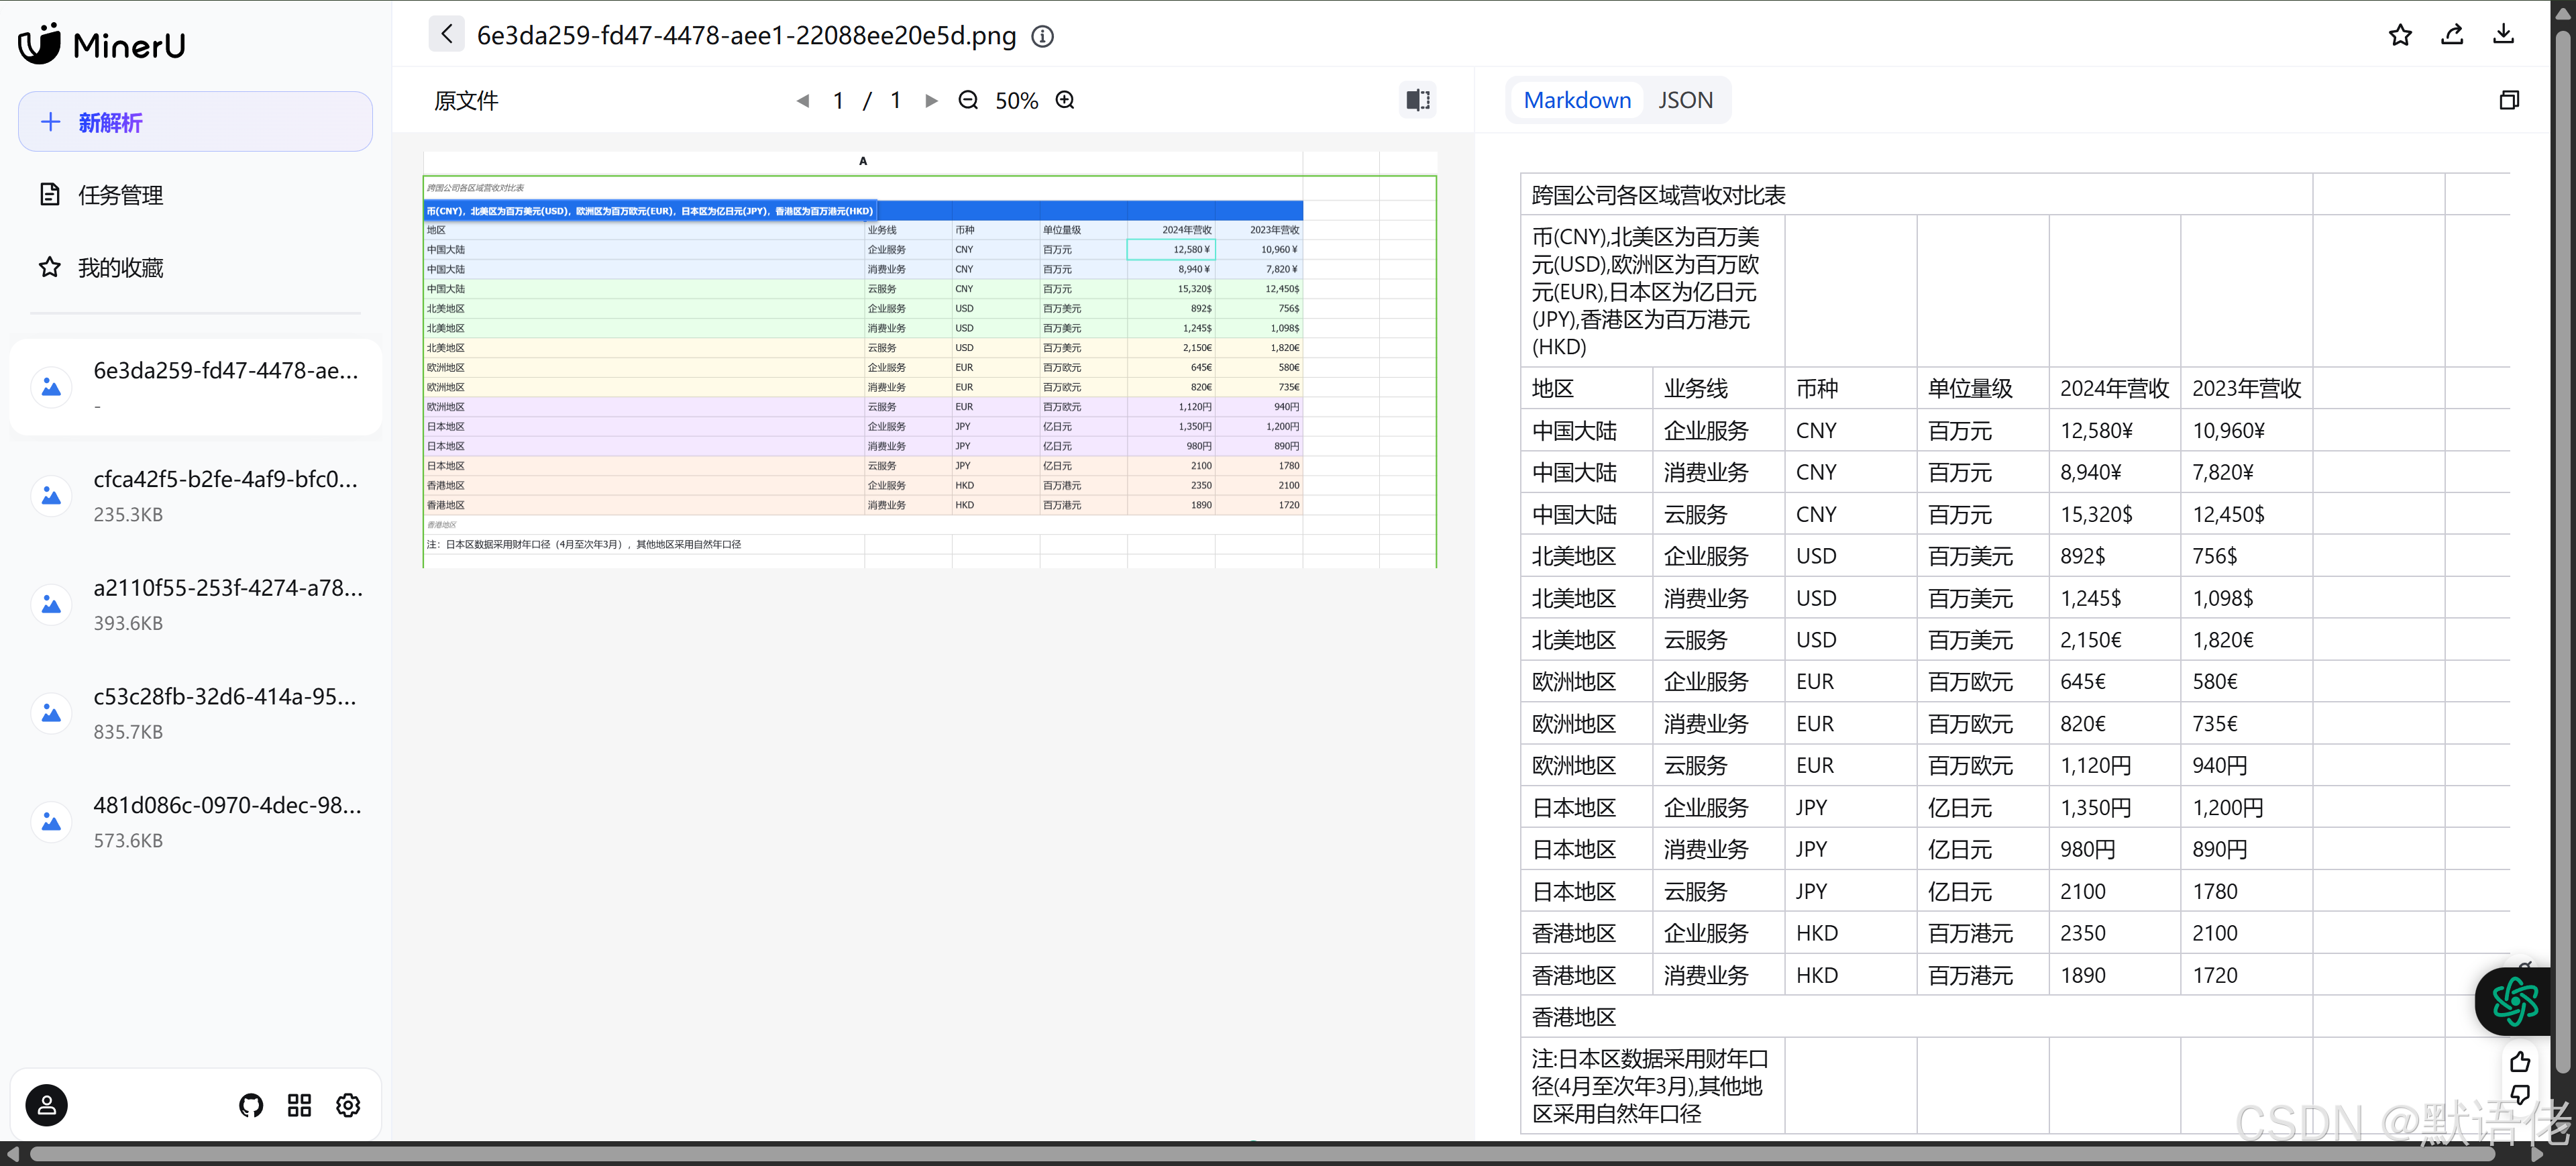The image size is (2576, 1166).
Task: Select file cfca42f5-b2fe-4af9-bfc0... in the list
Action: click(x=196, y=496)
